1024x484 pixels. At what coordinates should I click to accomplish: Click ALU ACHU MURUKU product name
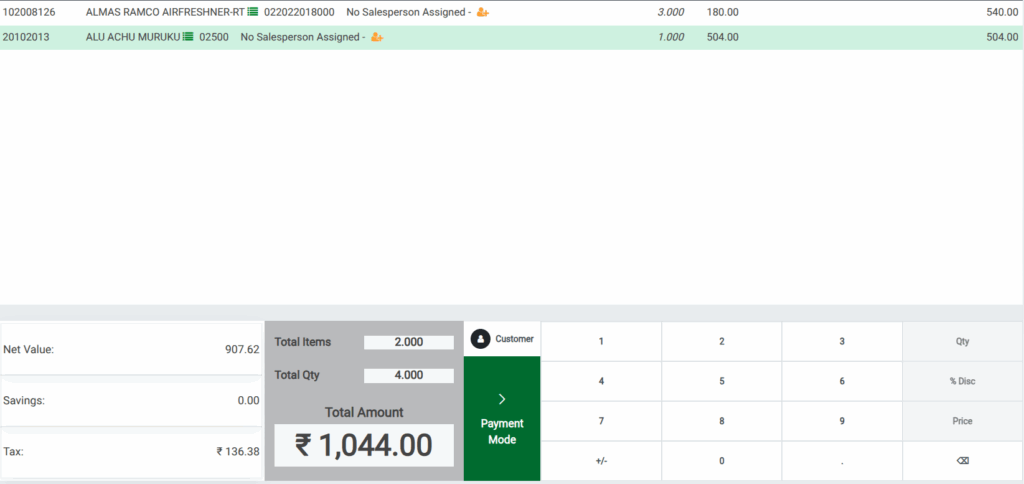(133, 37)
